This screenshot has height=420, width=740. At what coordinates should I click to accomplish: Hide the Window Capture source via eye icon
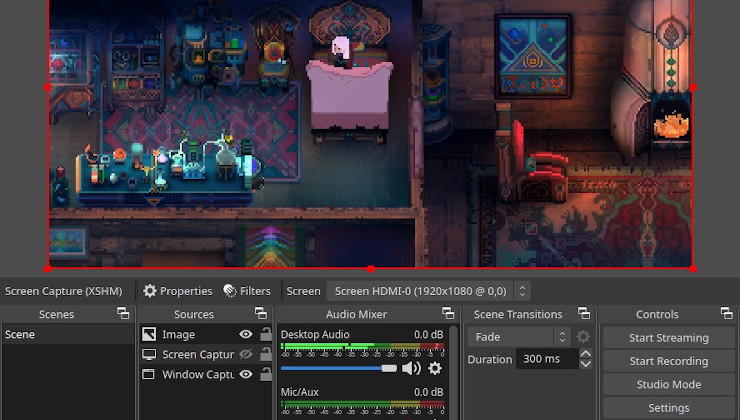(x=246, y=374)
